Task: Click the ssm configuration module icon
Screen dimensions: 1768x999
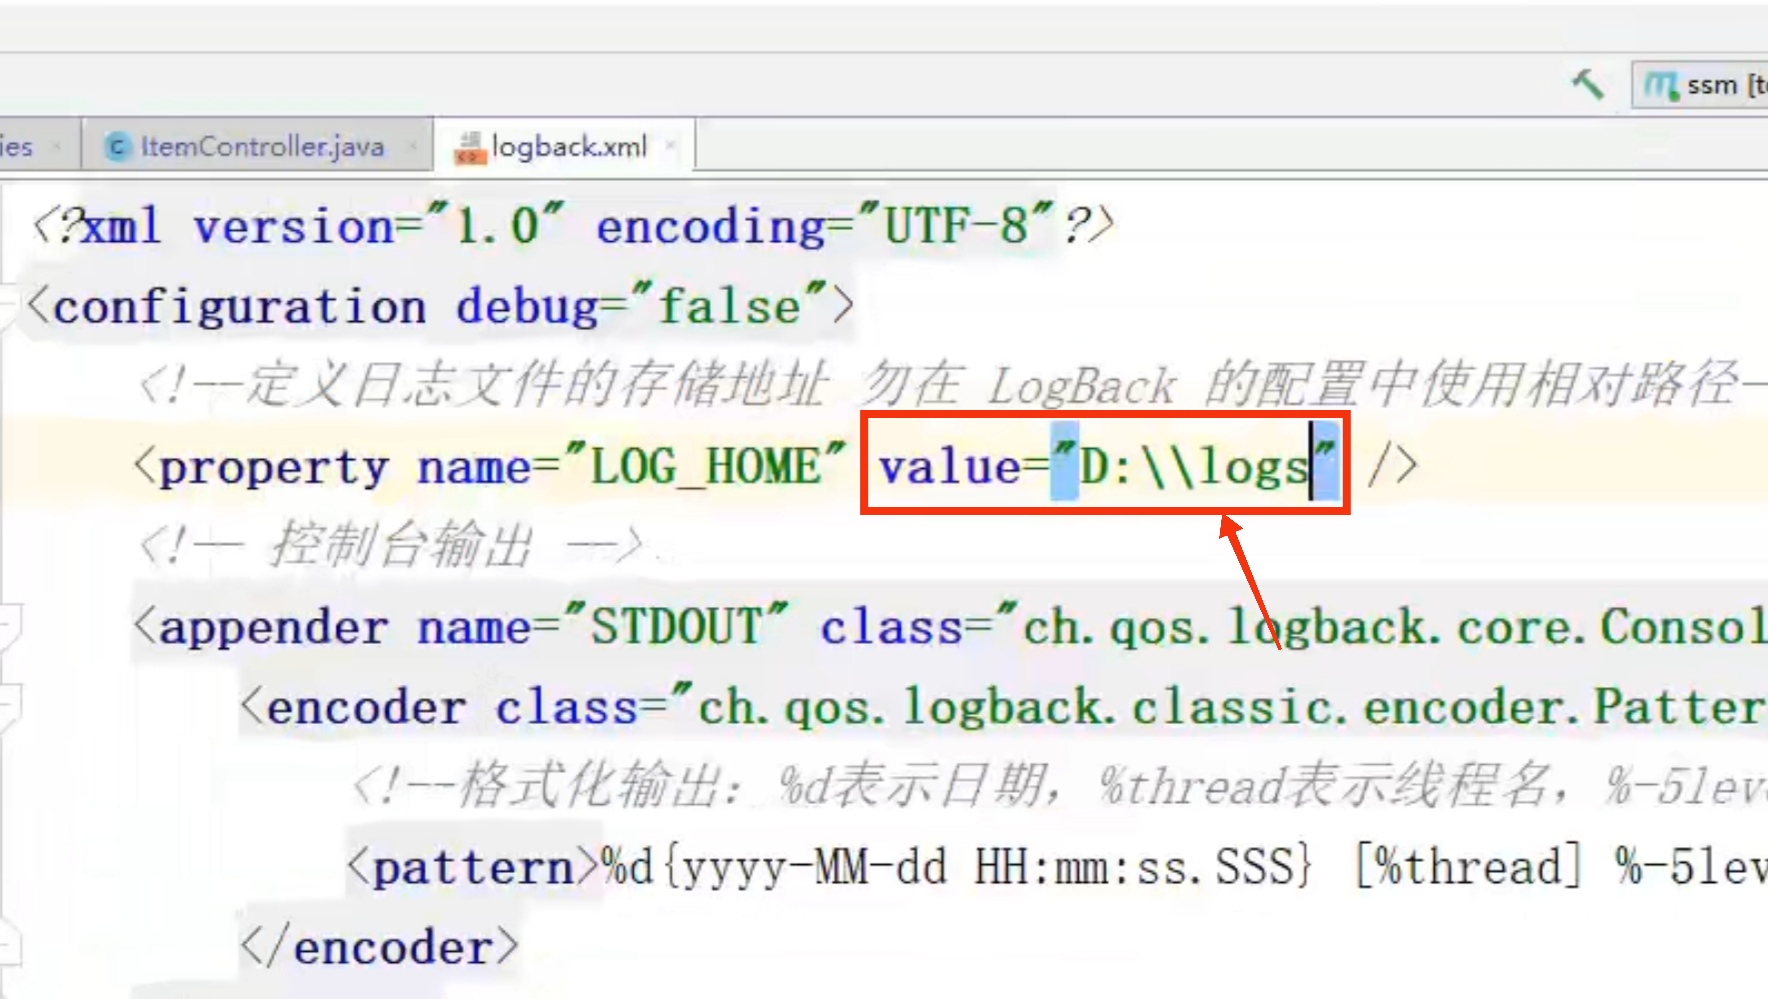Action: pos(1661,86)
